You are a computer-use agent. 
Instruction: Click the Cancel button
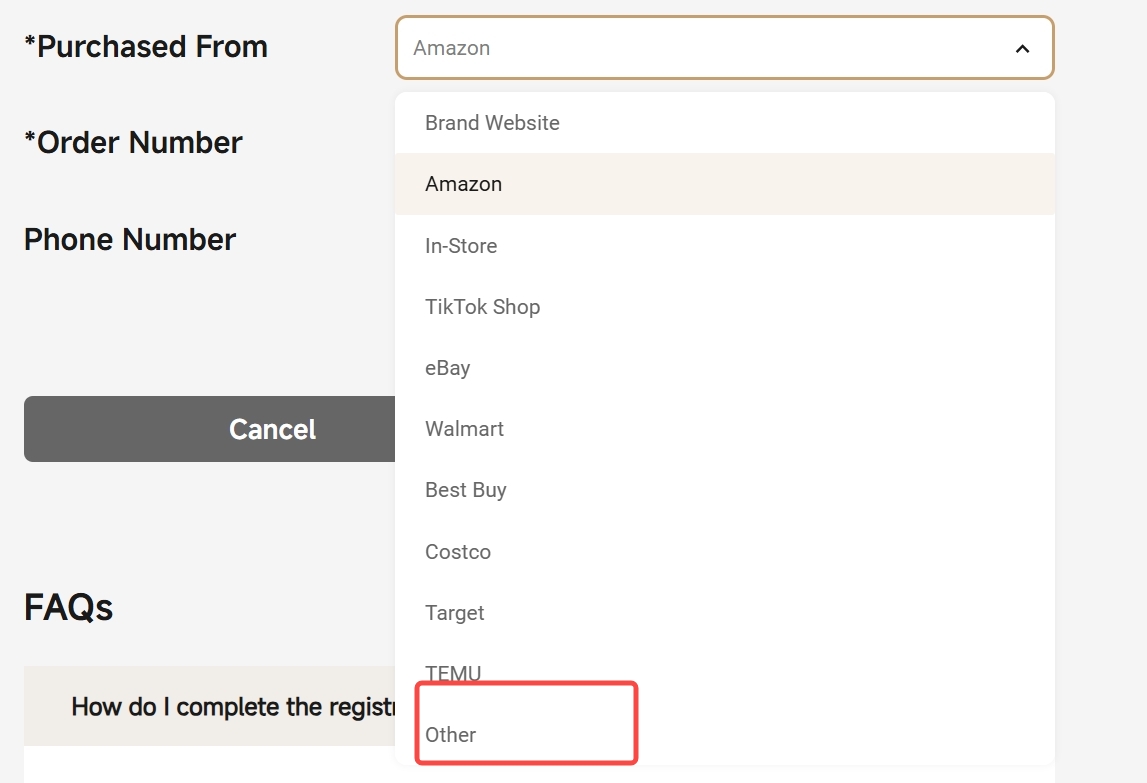209,429
